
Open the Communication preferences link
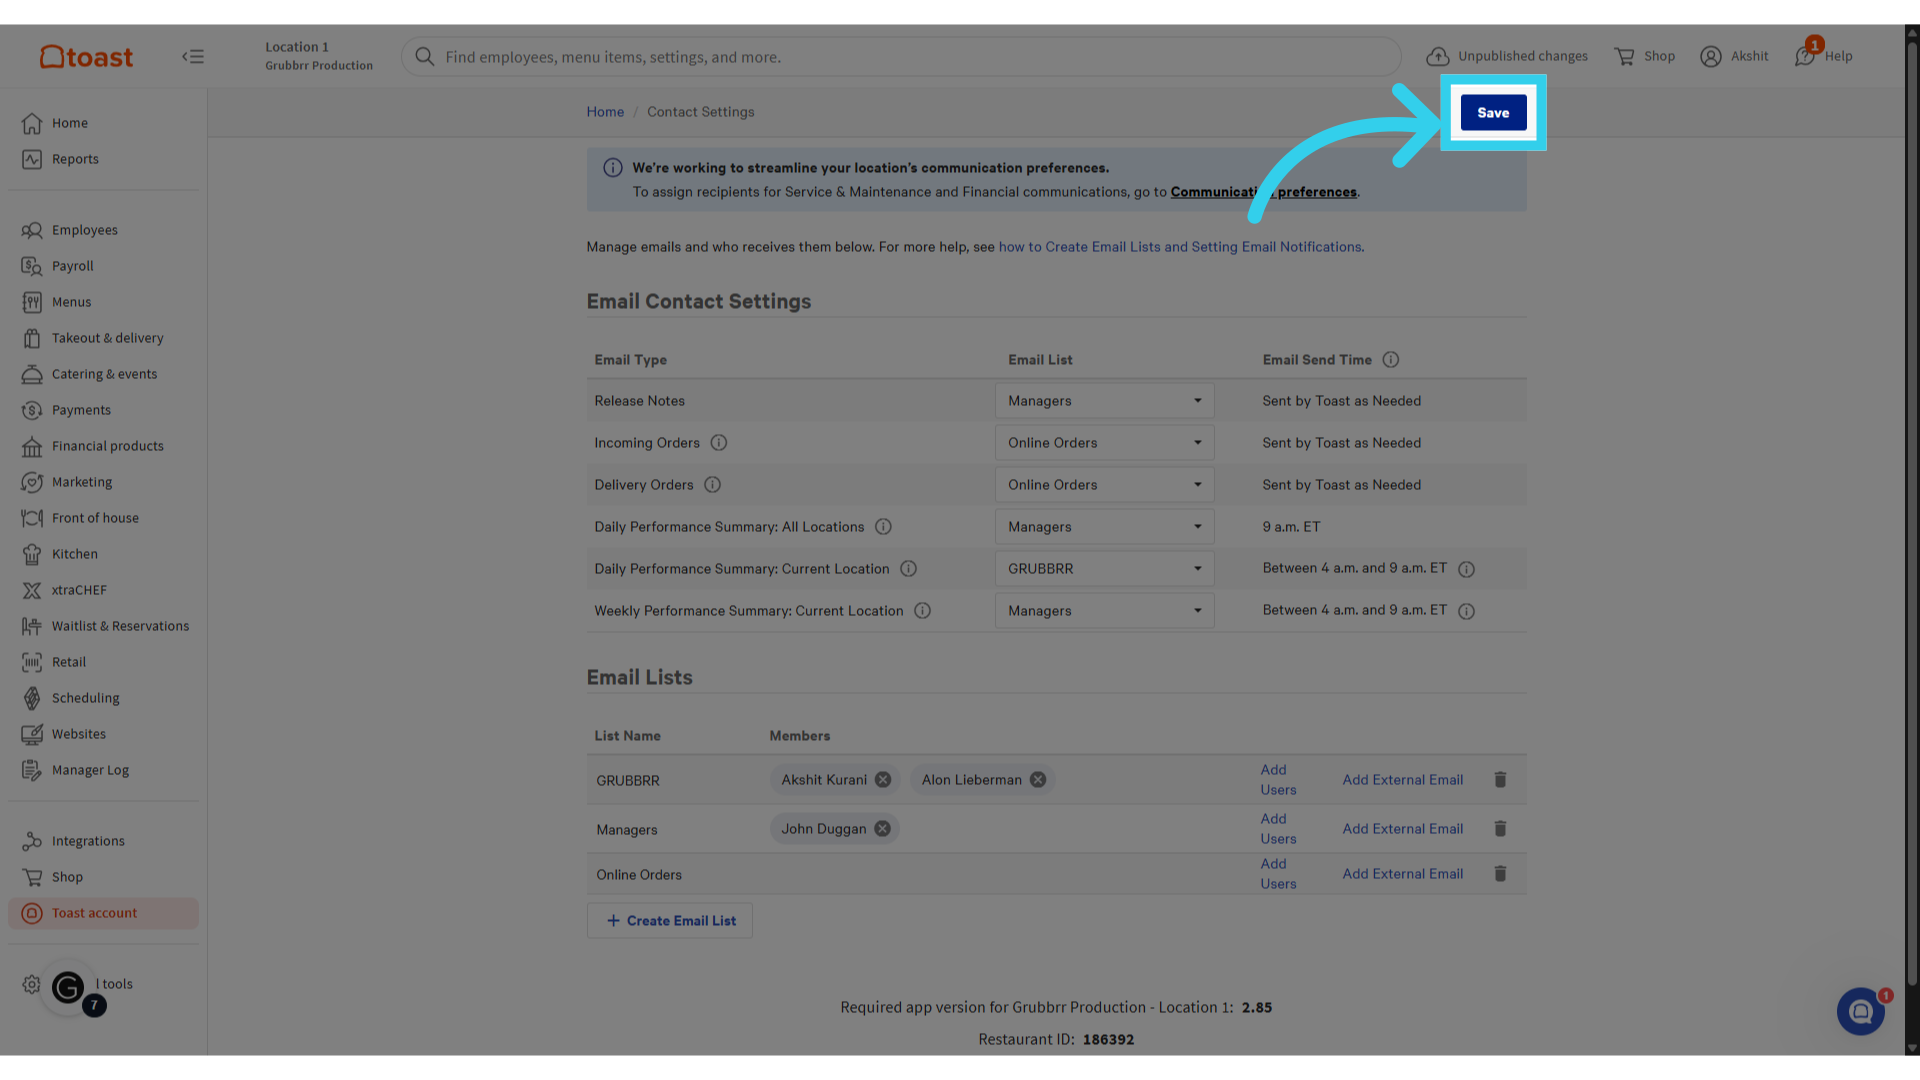(x=1263, y=192)
